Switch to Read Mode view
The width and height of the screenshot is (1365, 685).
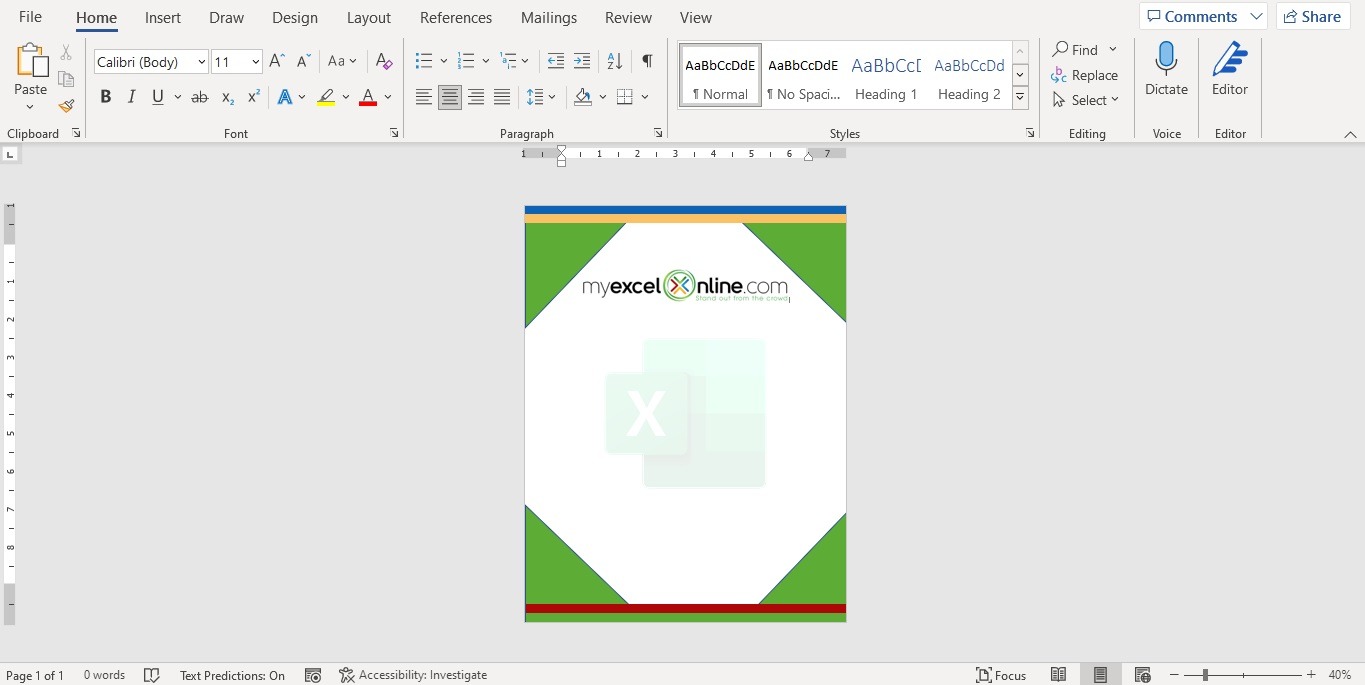pyautogui.click(x=1058, y=675)
